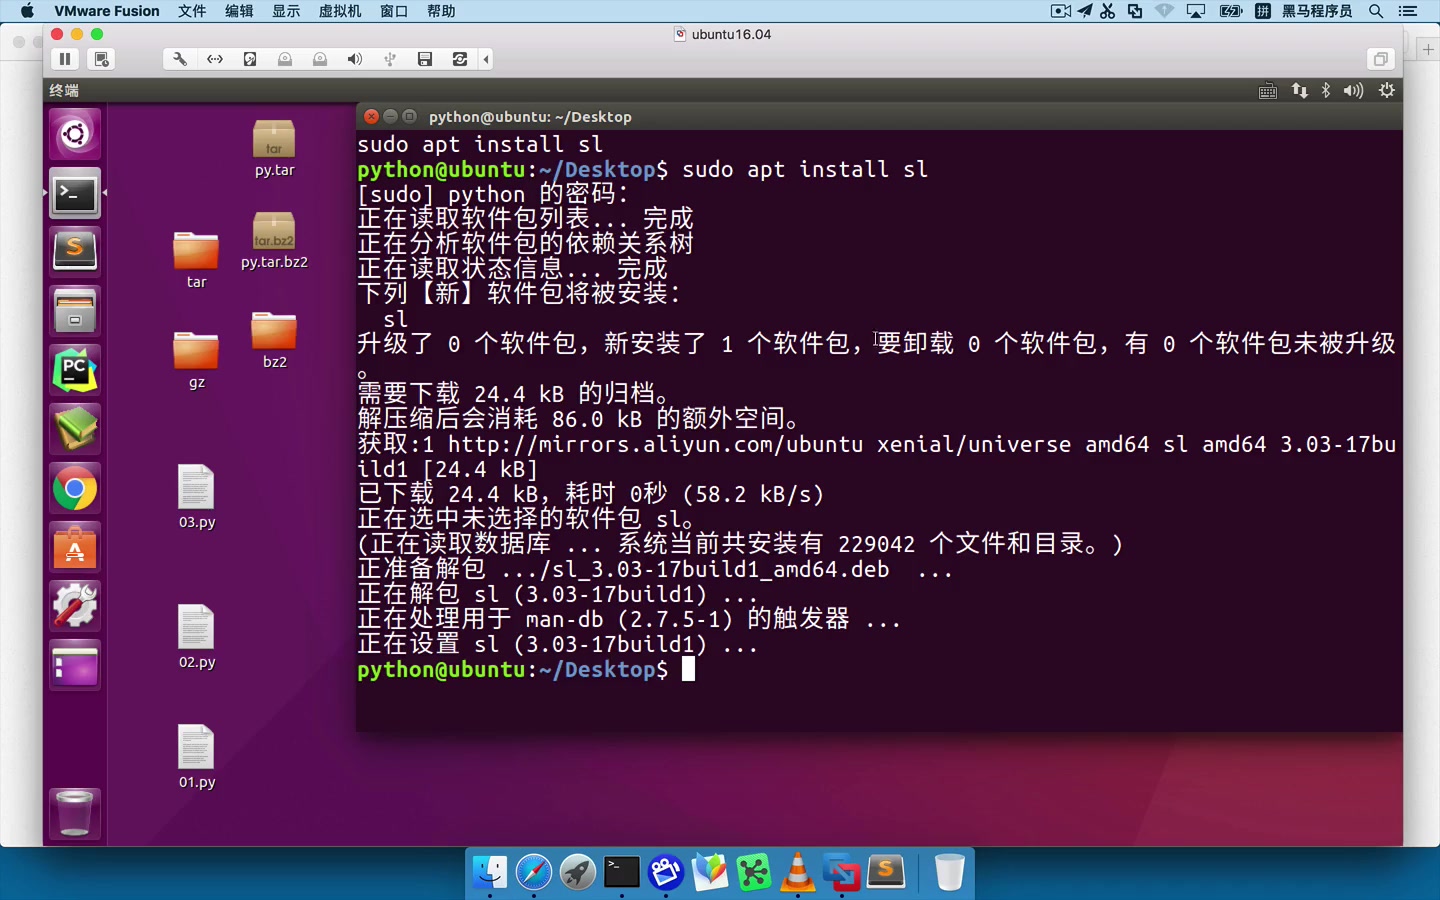
Task: Open Launchpad rocket in the macOS Dock
Action: click(x=578, y=872)
